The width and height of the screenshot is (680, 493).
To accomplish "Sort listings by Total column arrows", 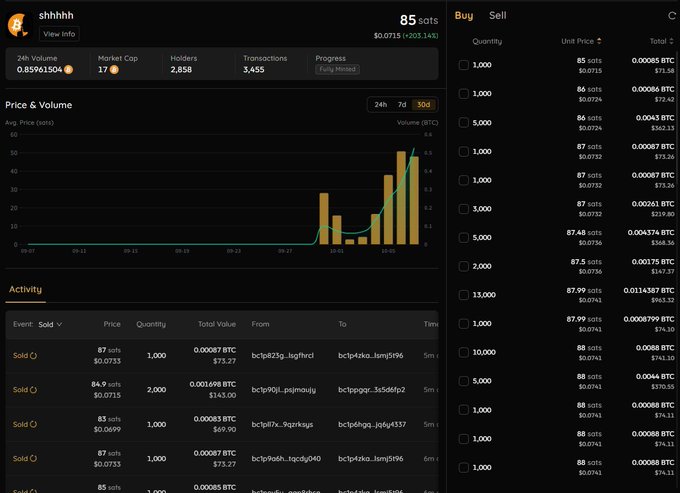I will 672,41.
